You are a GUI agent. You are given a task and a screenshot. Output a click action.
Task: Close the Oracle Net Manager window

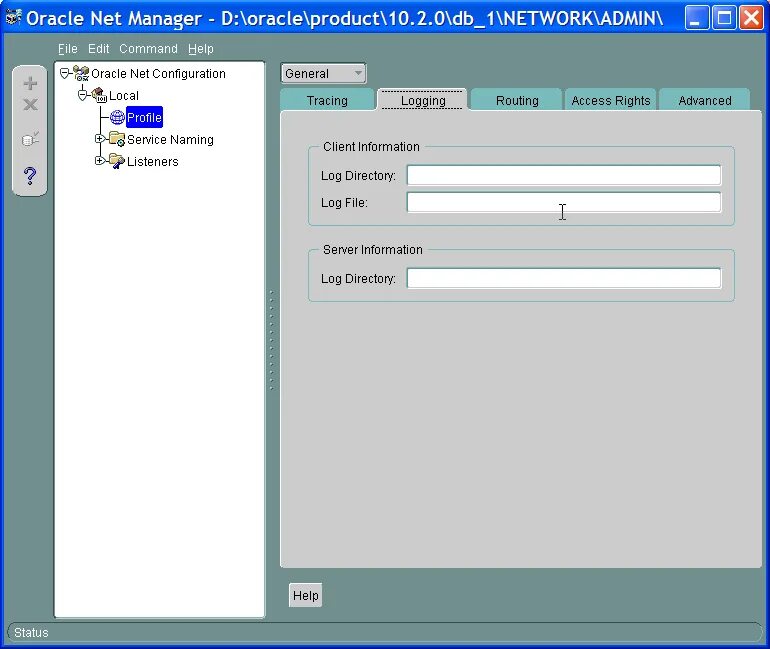click(x=751, y=18)
